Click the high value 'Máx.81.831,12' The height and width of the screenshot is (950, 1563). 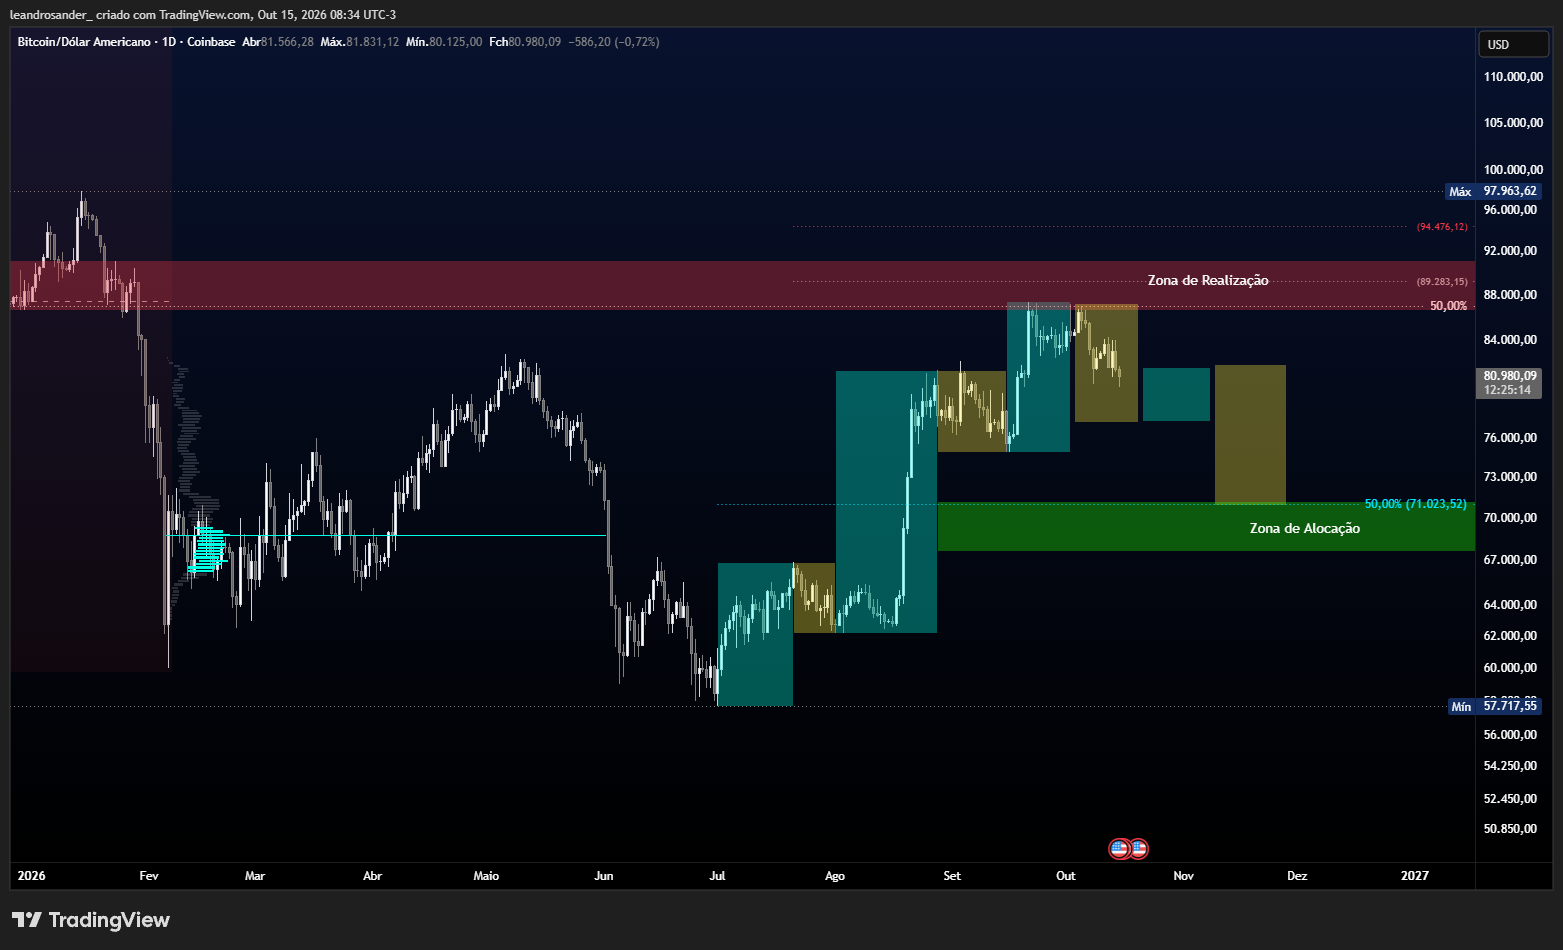(x=360, y=42)
